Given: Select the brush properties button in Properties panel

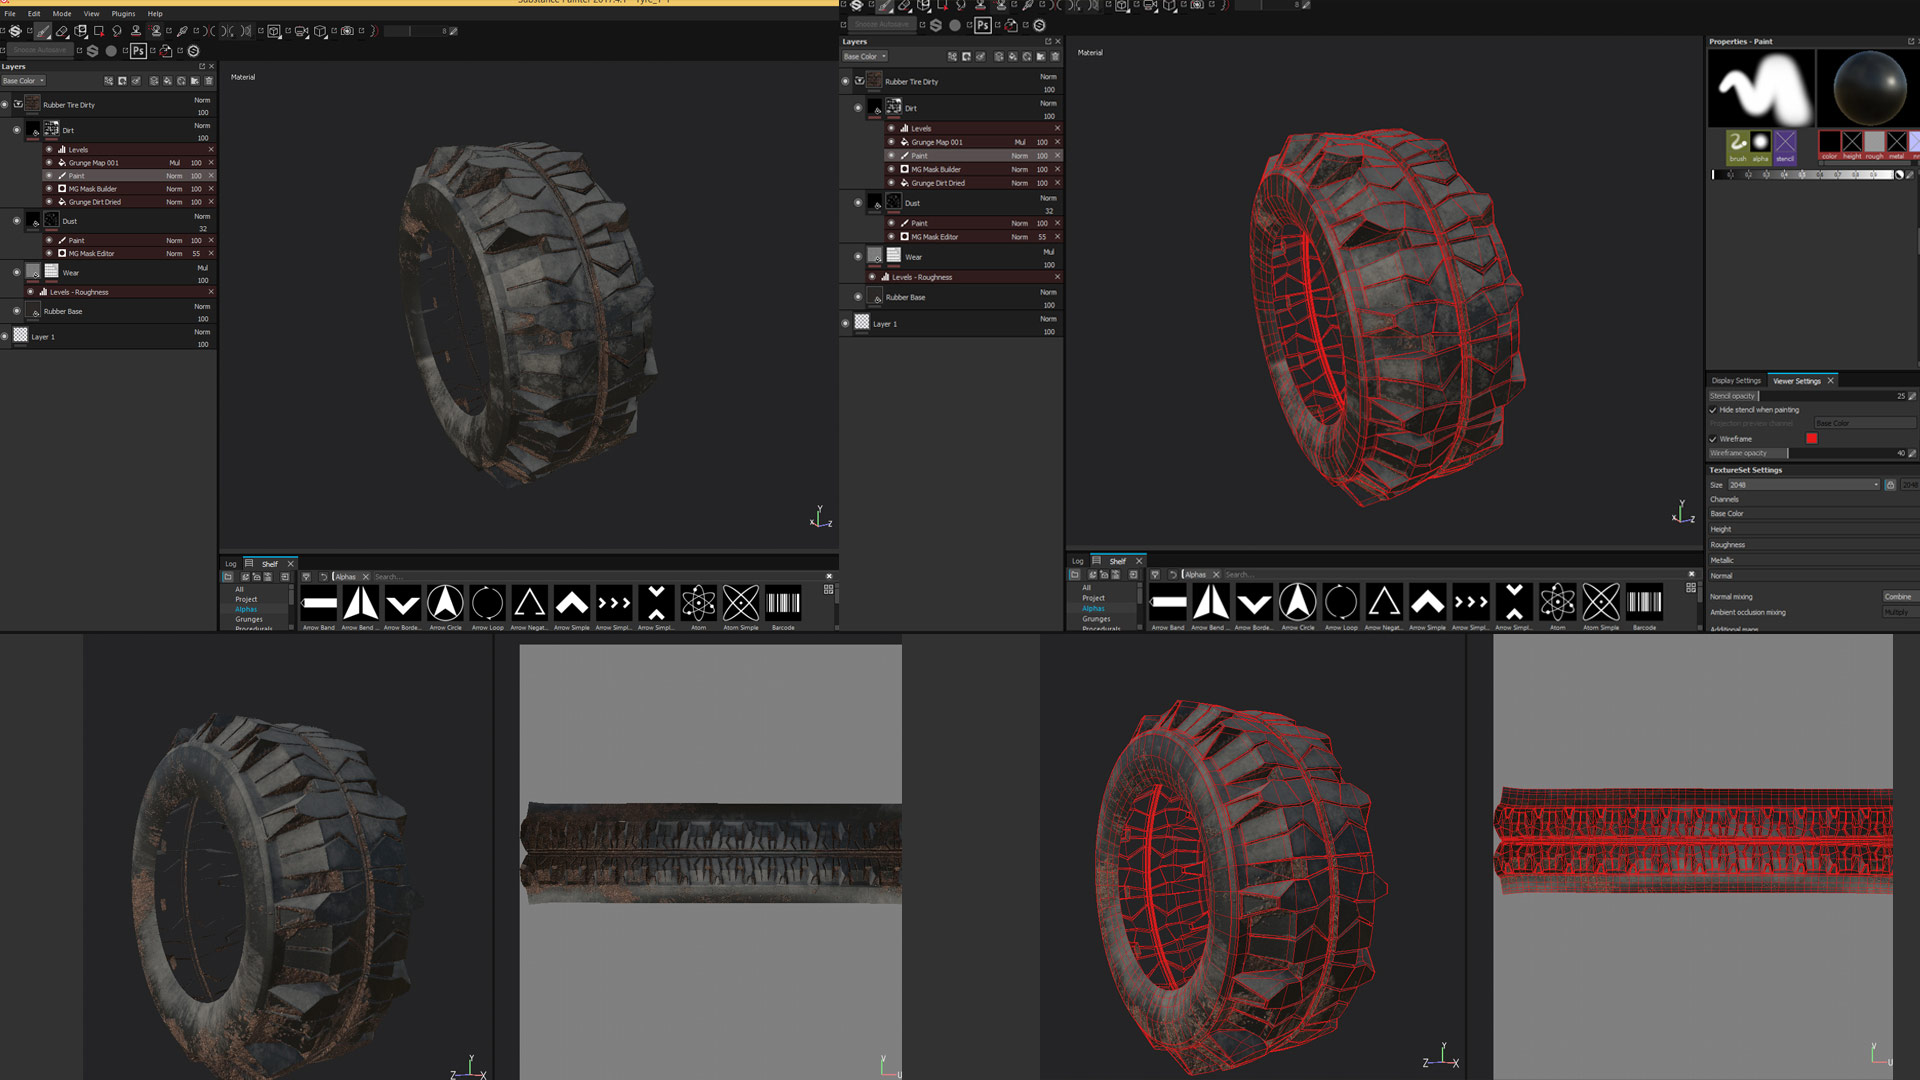Looking at the screenshot, I should (x=1738, y=146).
